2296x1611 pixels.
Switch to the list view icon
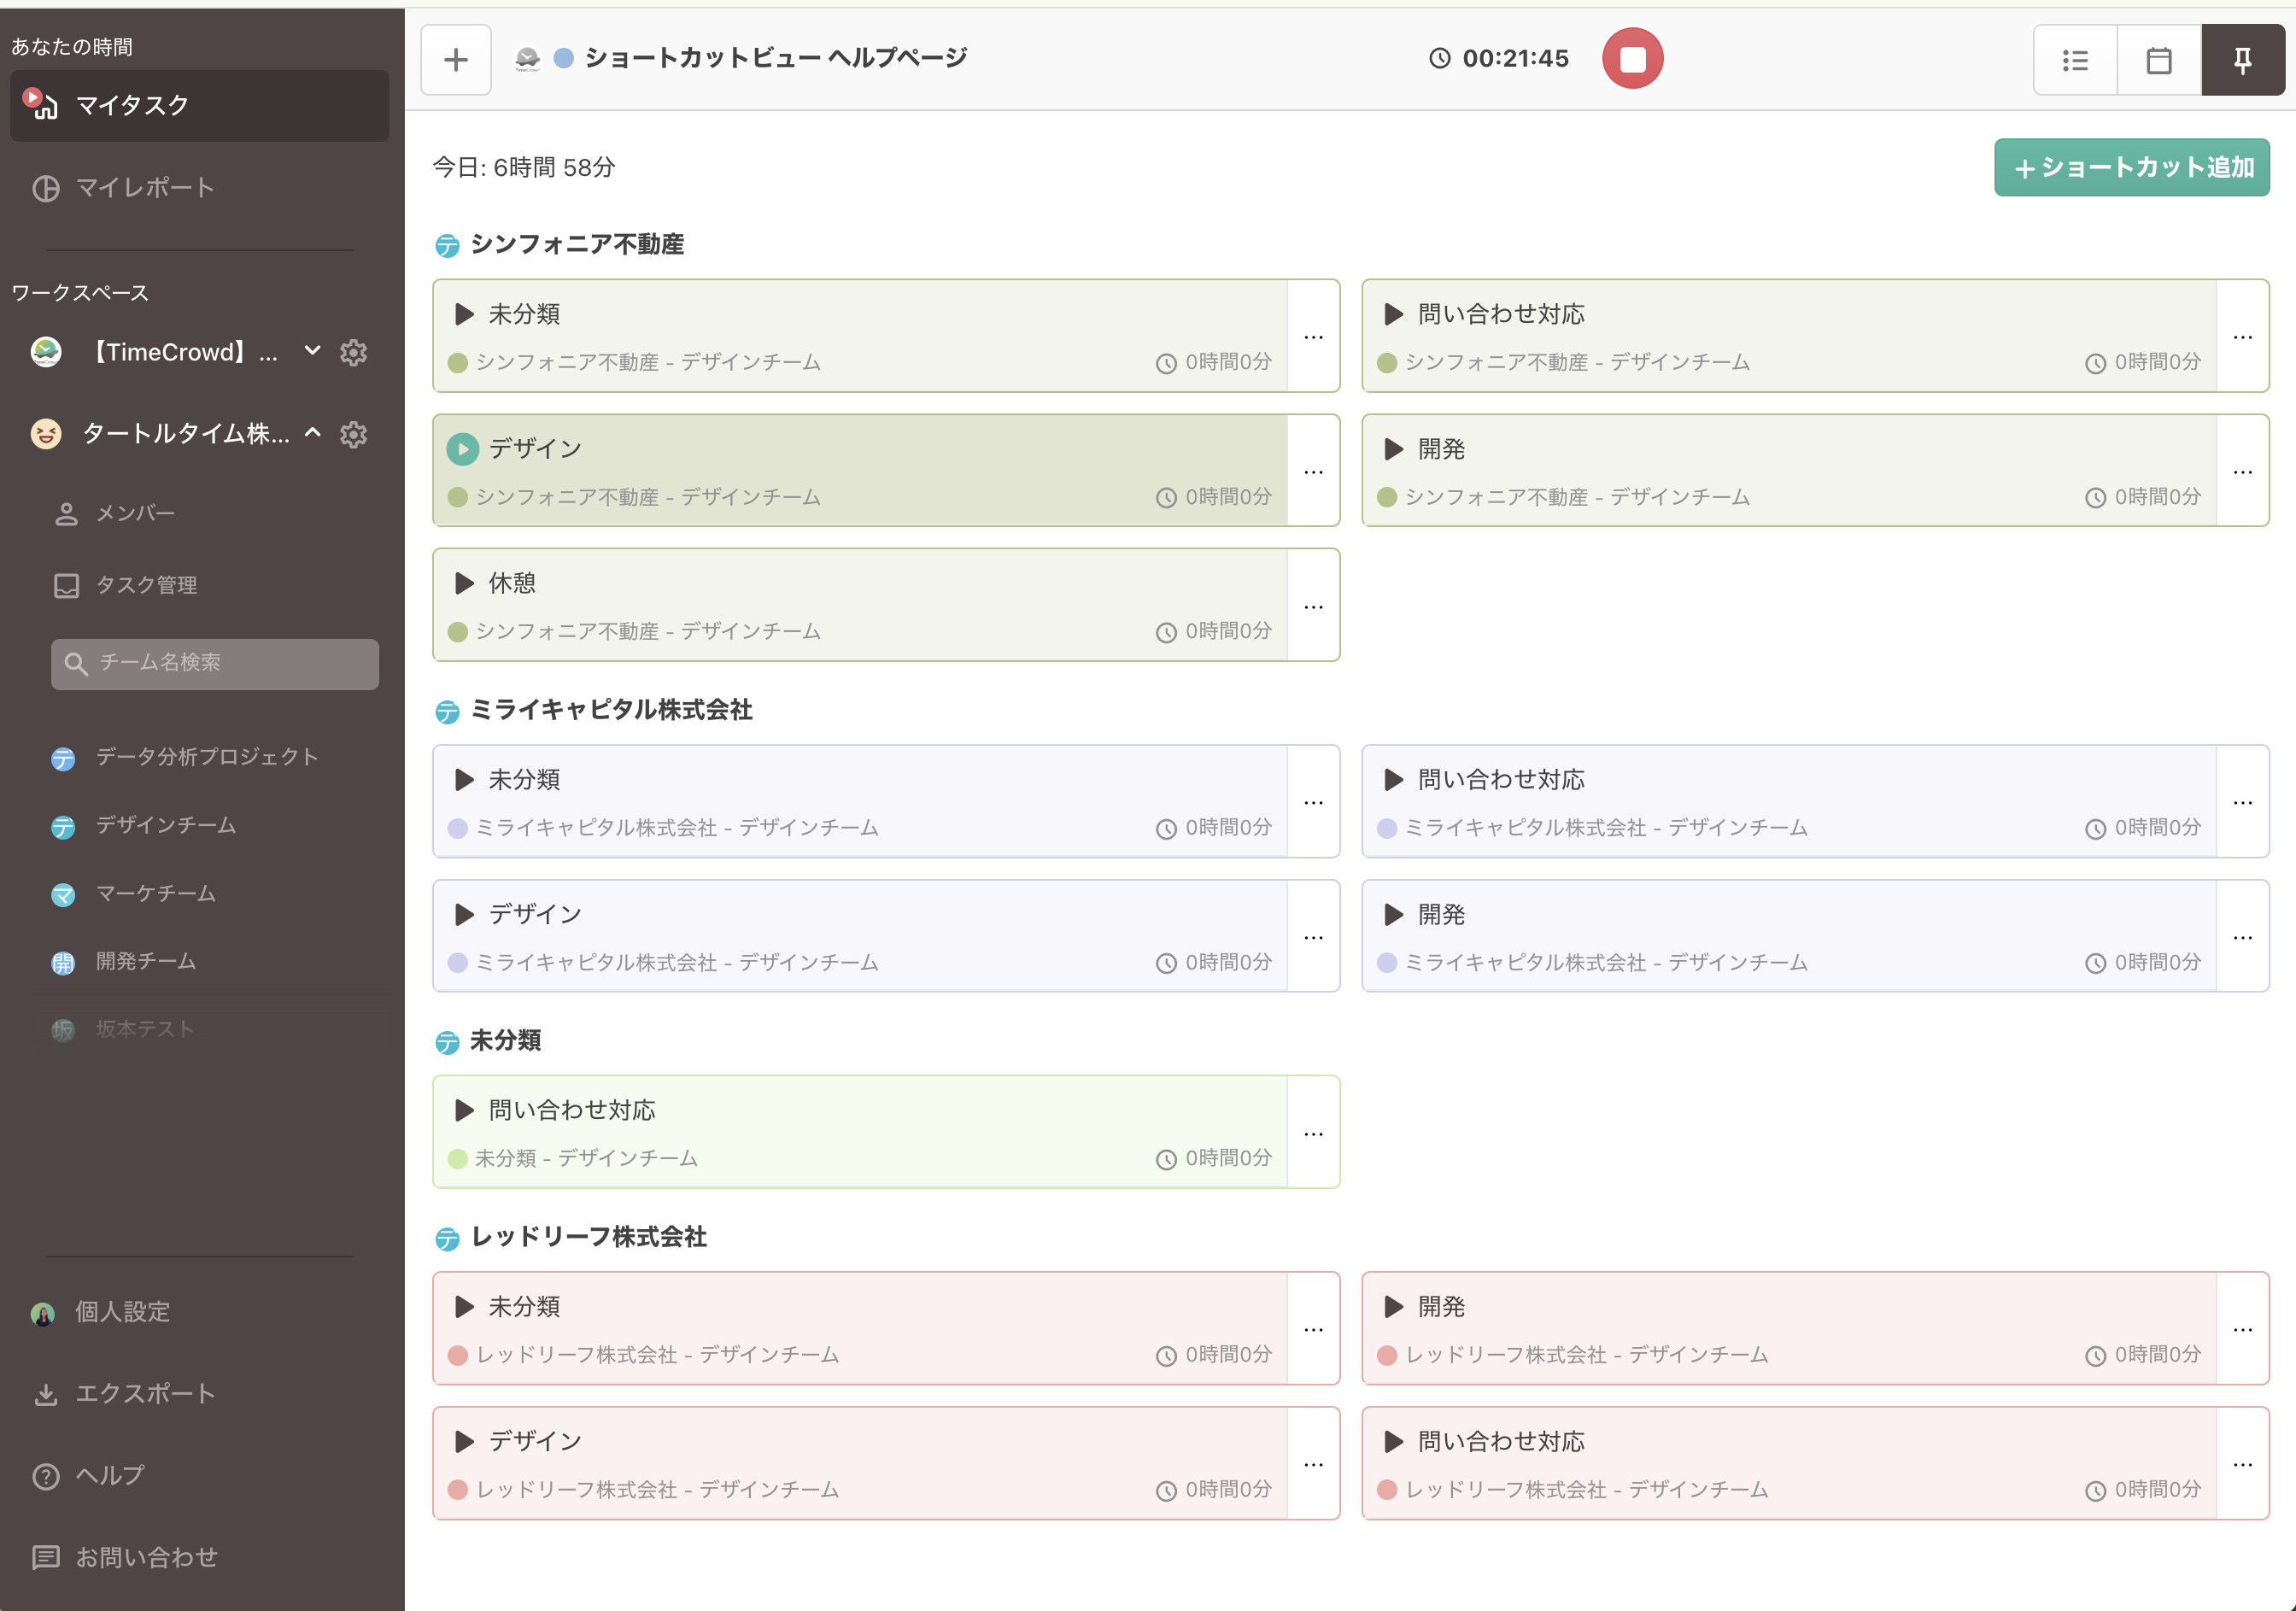click(x=2075, y=60)
